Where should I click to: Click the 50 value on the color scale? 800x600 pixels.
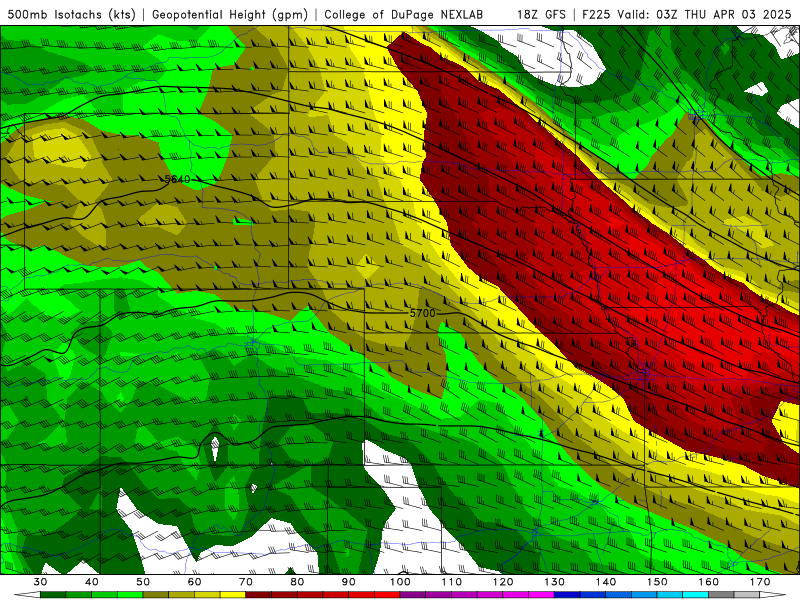143,582
